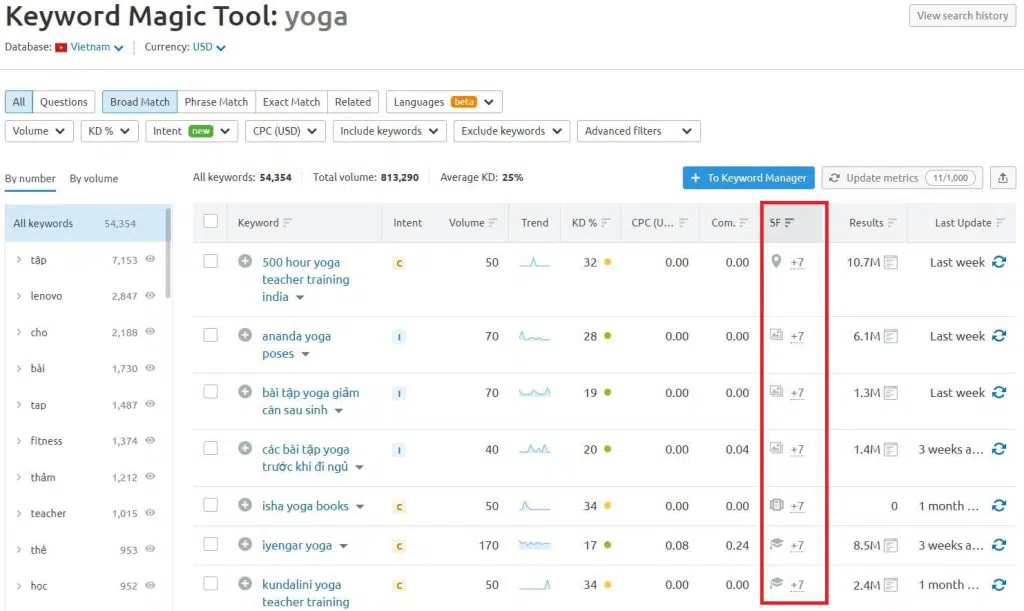This screenshot has width=1024, height=611.
Task: Switch to Exact Match tab
Action: click(291, 102)
